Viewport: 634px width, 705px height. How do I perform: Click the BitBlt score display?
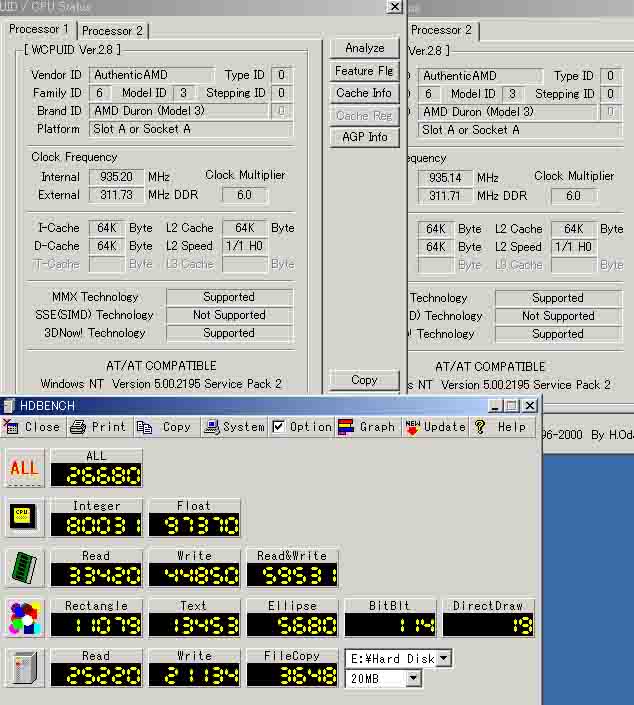[390, 625]
